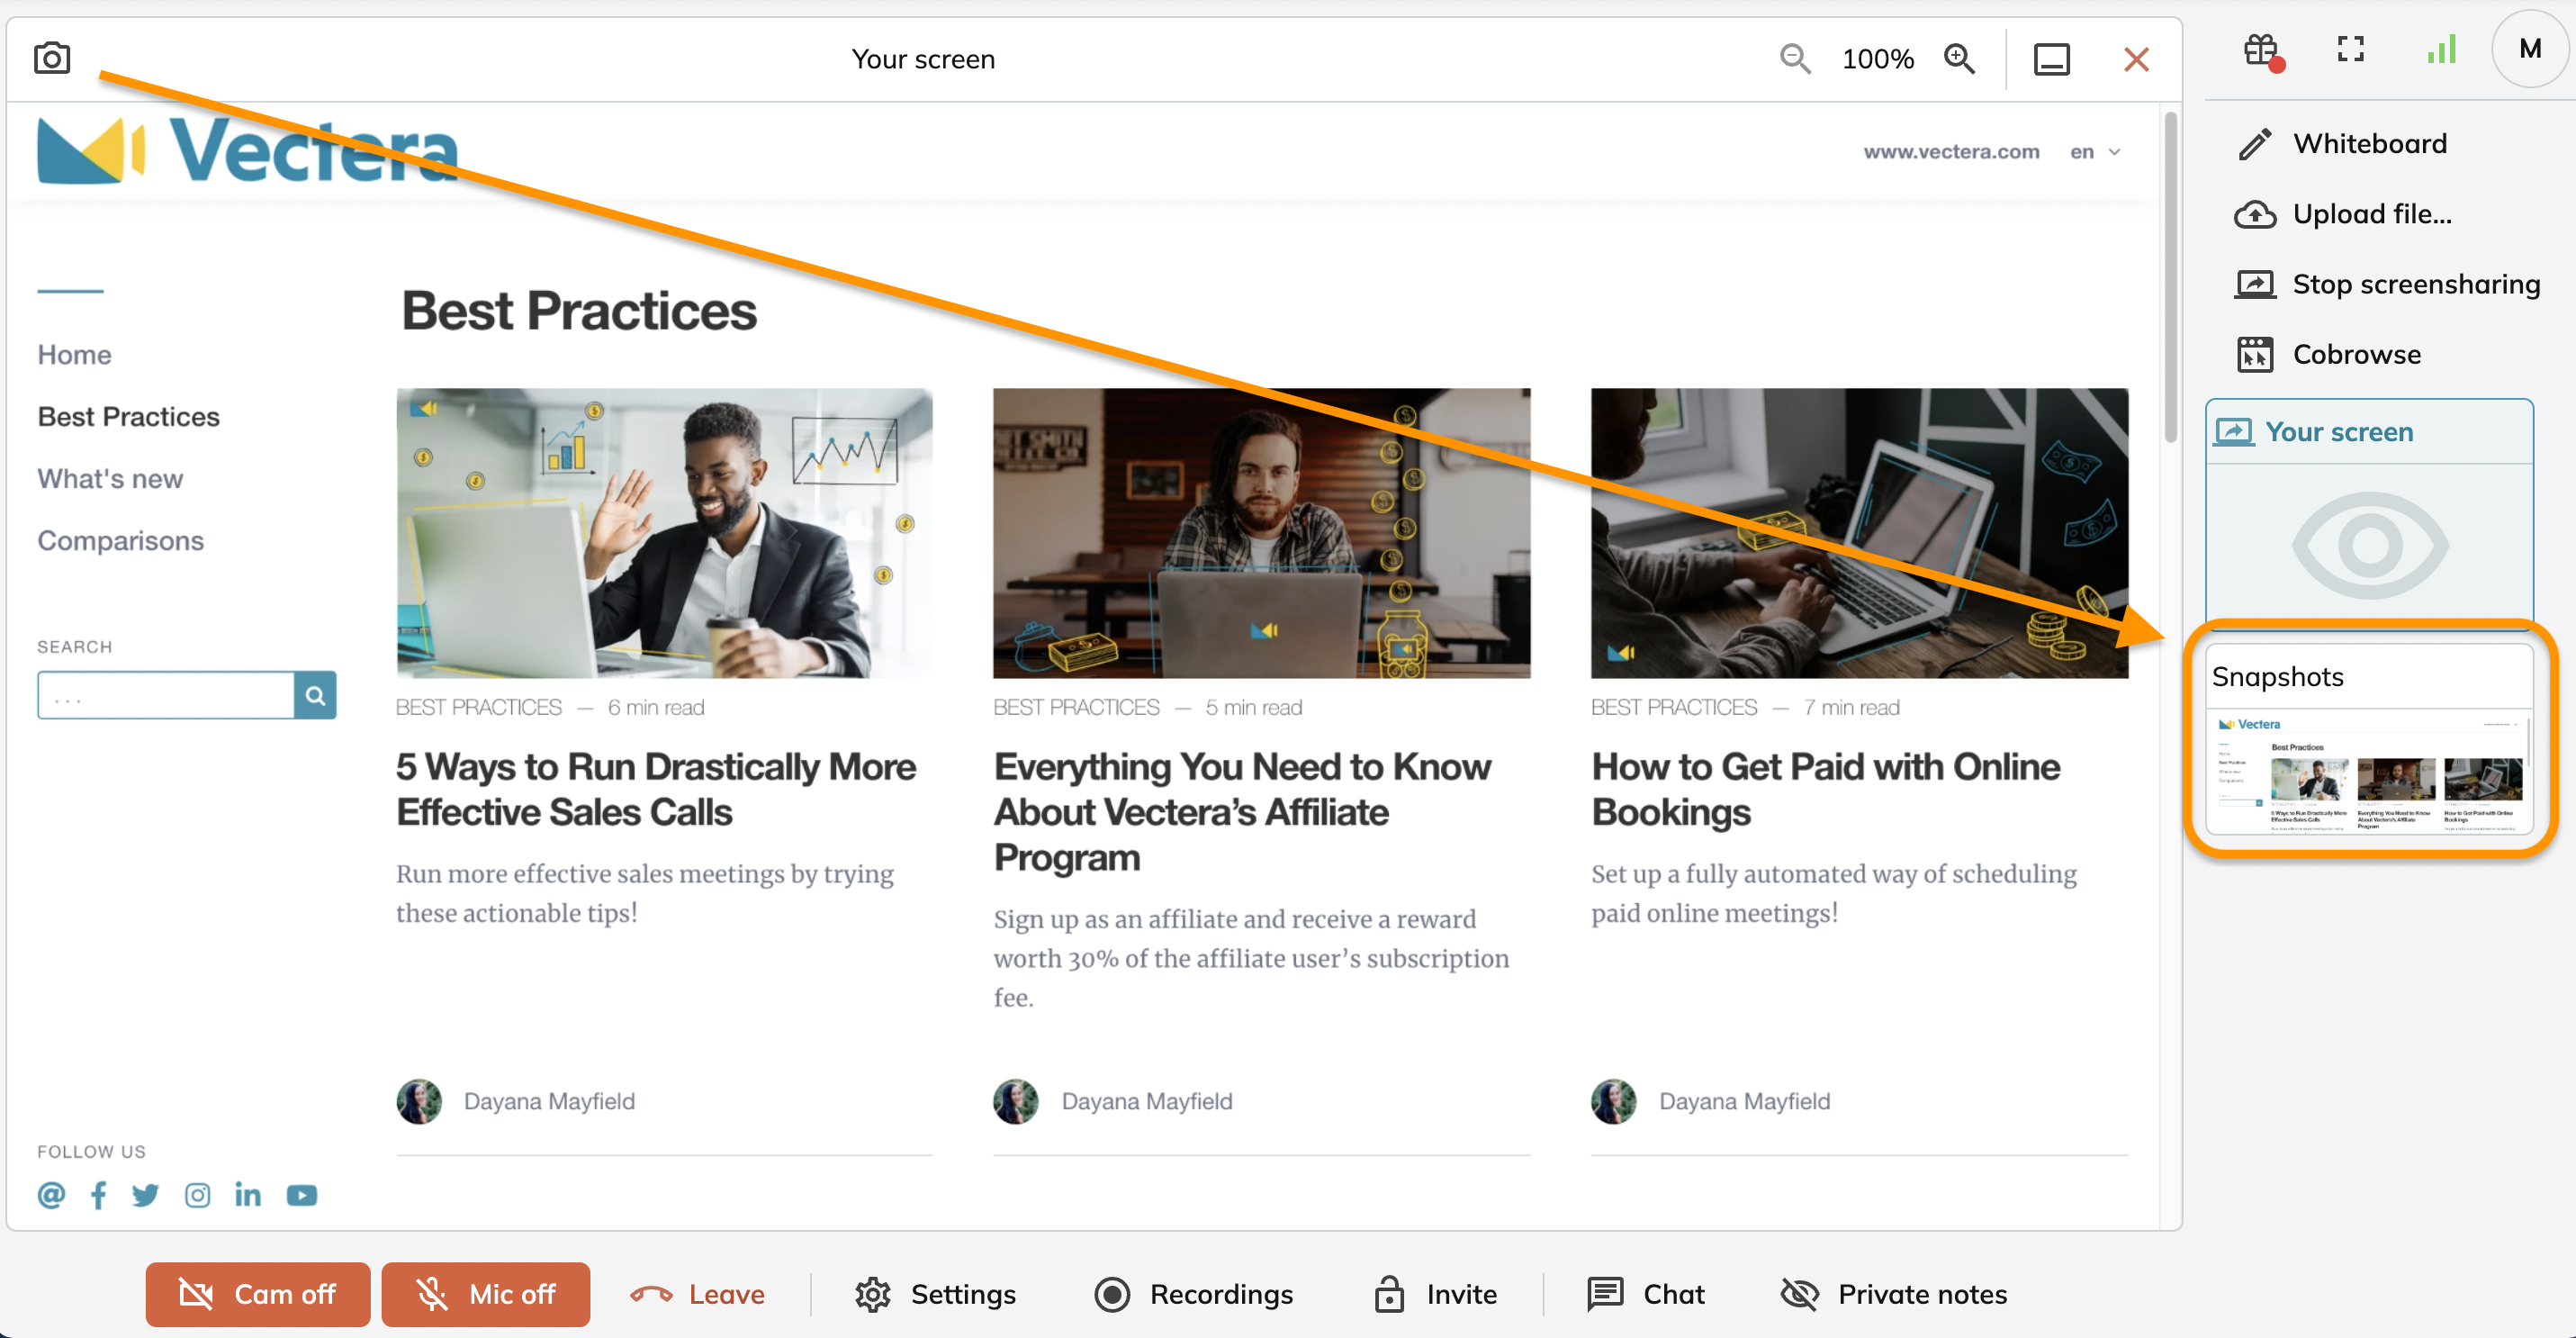This screenshot has width=2576, height=1338.
Task: Close the Your screen view
Action: click(2136, 59)
